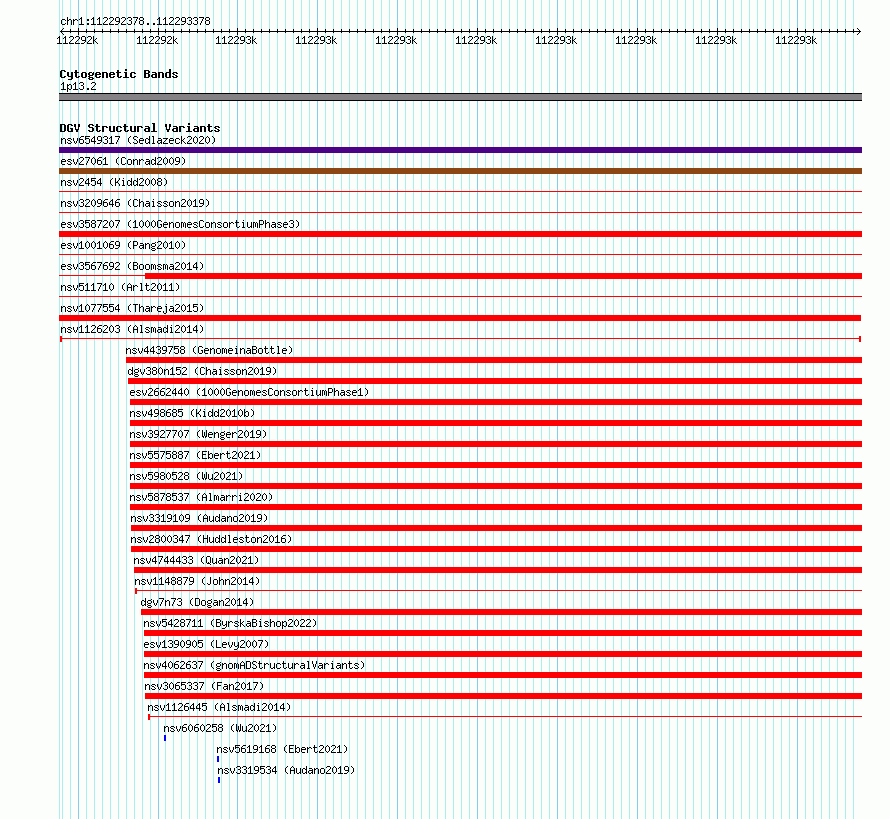The image size is (890, 819).
Task: Click the nsv6549317 (Sedlazeck2020) label
Action: [138, 140]
